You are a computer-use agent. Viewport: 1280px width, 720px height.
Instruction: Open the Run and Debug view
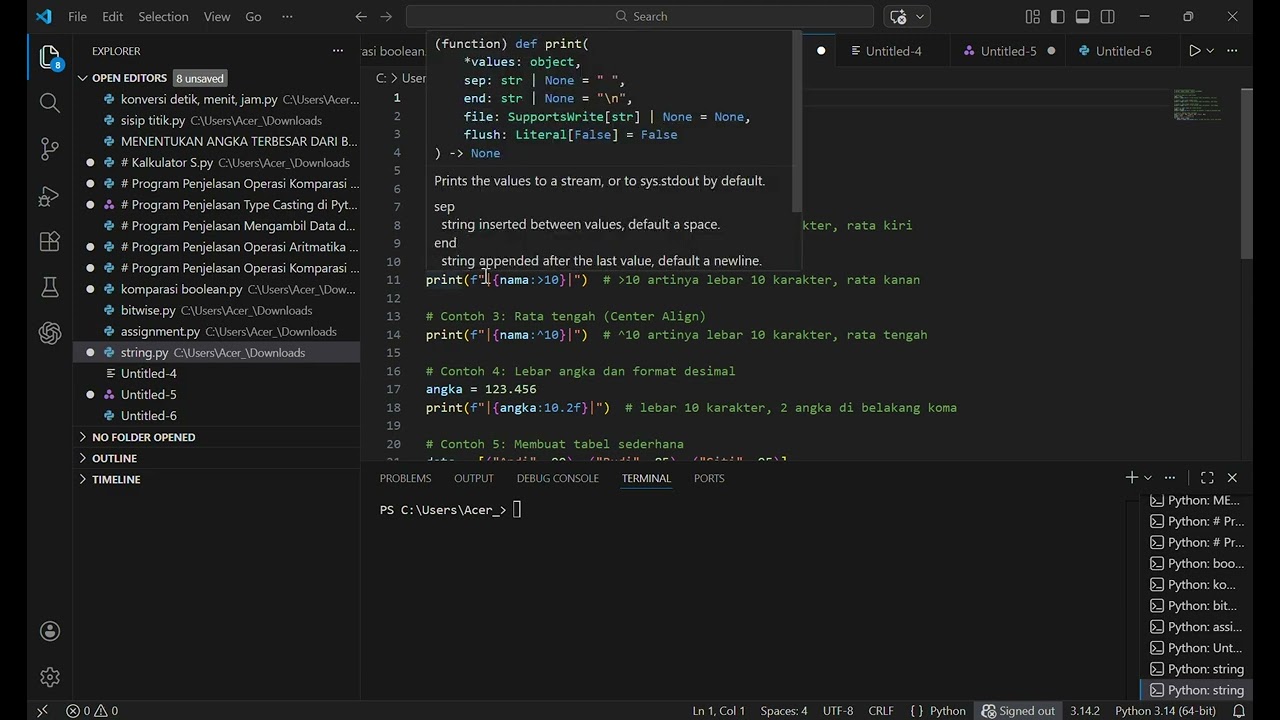pyautogui.click(x=50, y=196)
